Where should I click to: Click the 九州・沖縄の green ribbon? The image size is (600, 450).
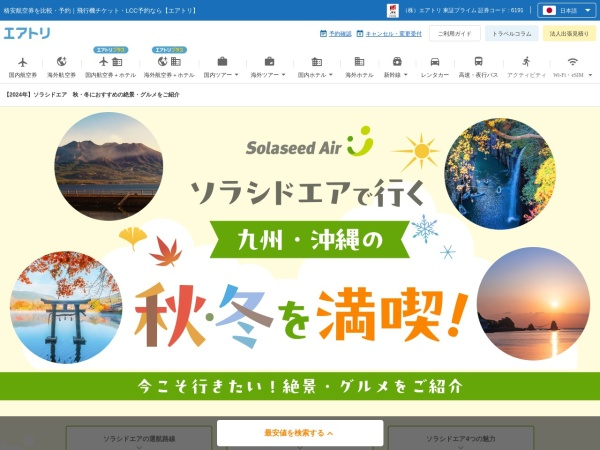click(x=310, y=240)
